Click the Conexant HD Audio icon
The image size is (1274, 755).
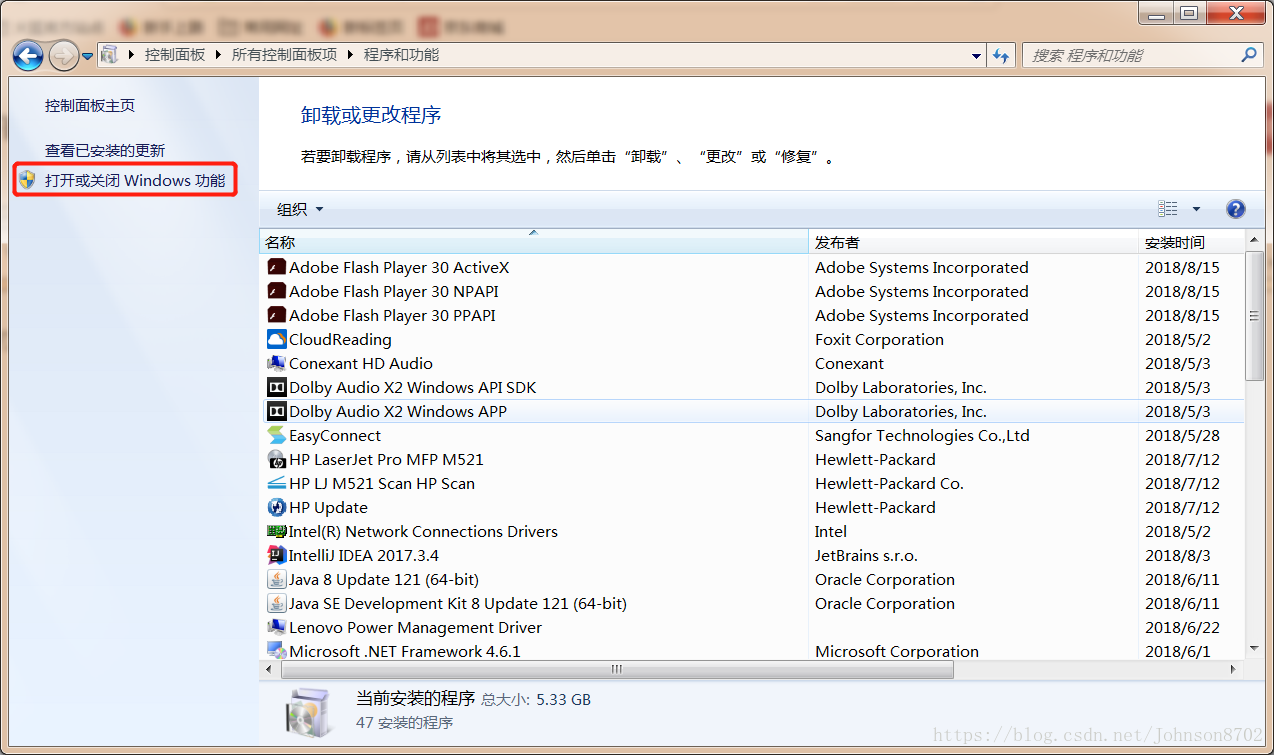[277, 363]
